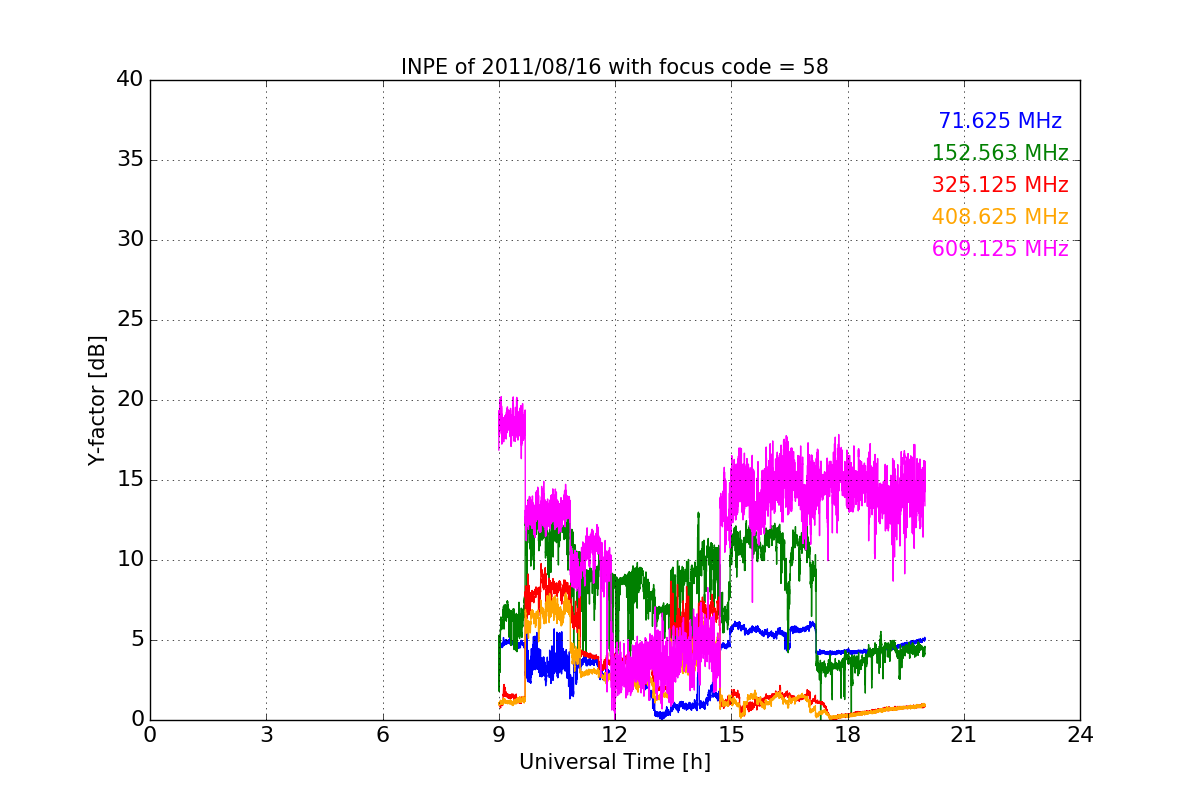Click the y-axis tick label 35
1200x800 pixels.
[x=130, y=160]
